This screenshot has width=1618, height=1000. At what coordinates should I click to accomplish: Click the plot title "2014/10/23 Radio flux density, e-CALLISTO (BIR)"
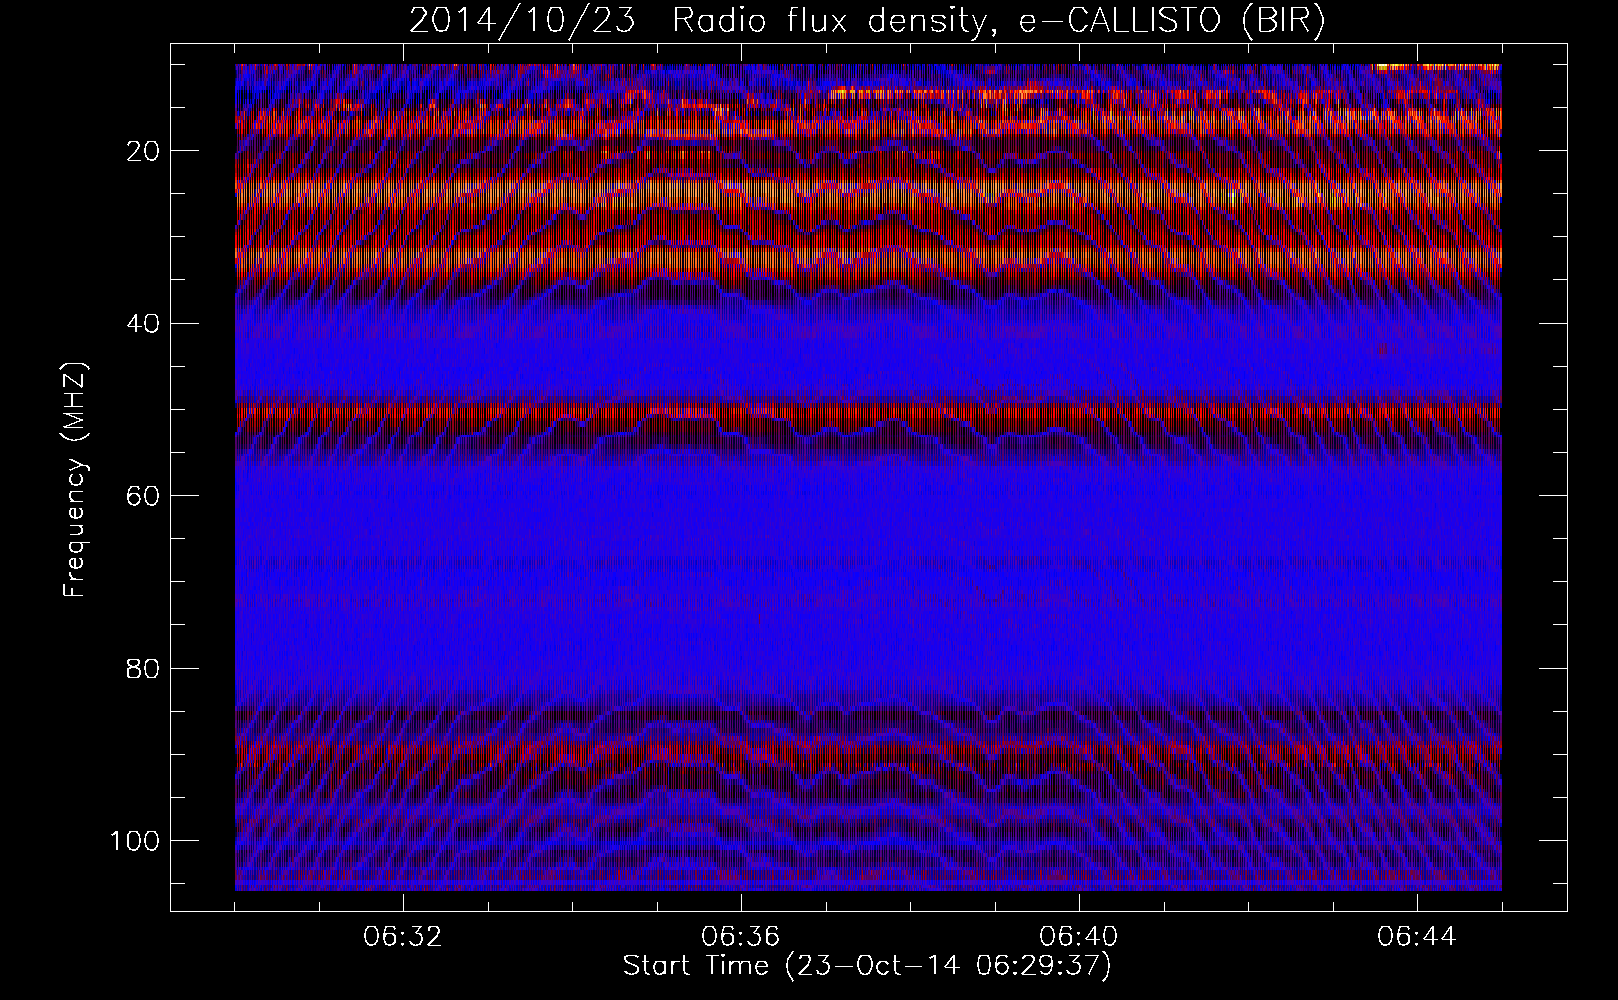867,21
